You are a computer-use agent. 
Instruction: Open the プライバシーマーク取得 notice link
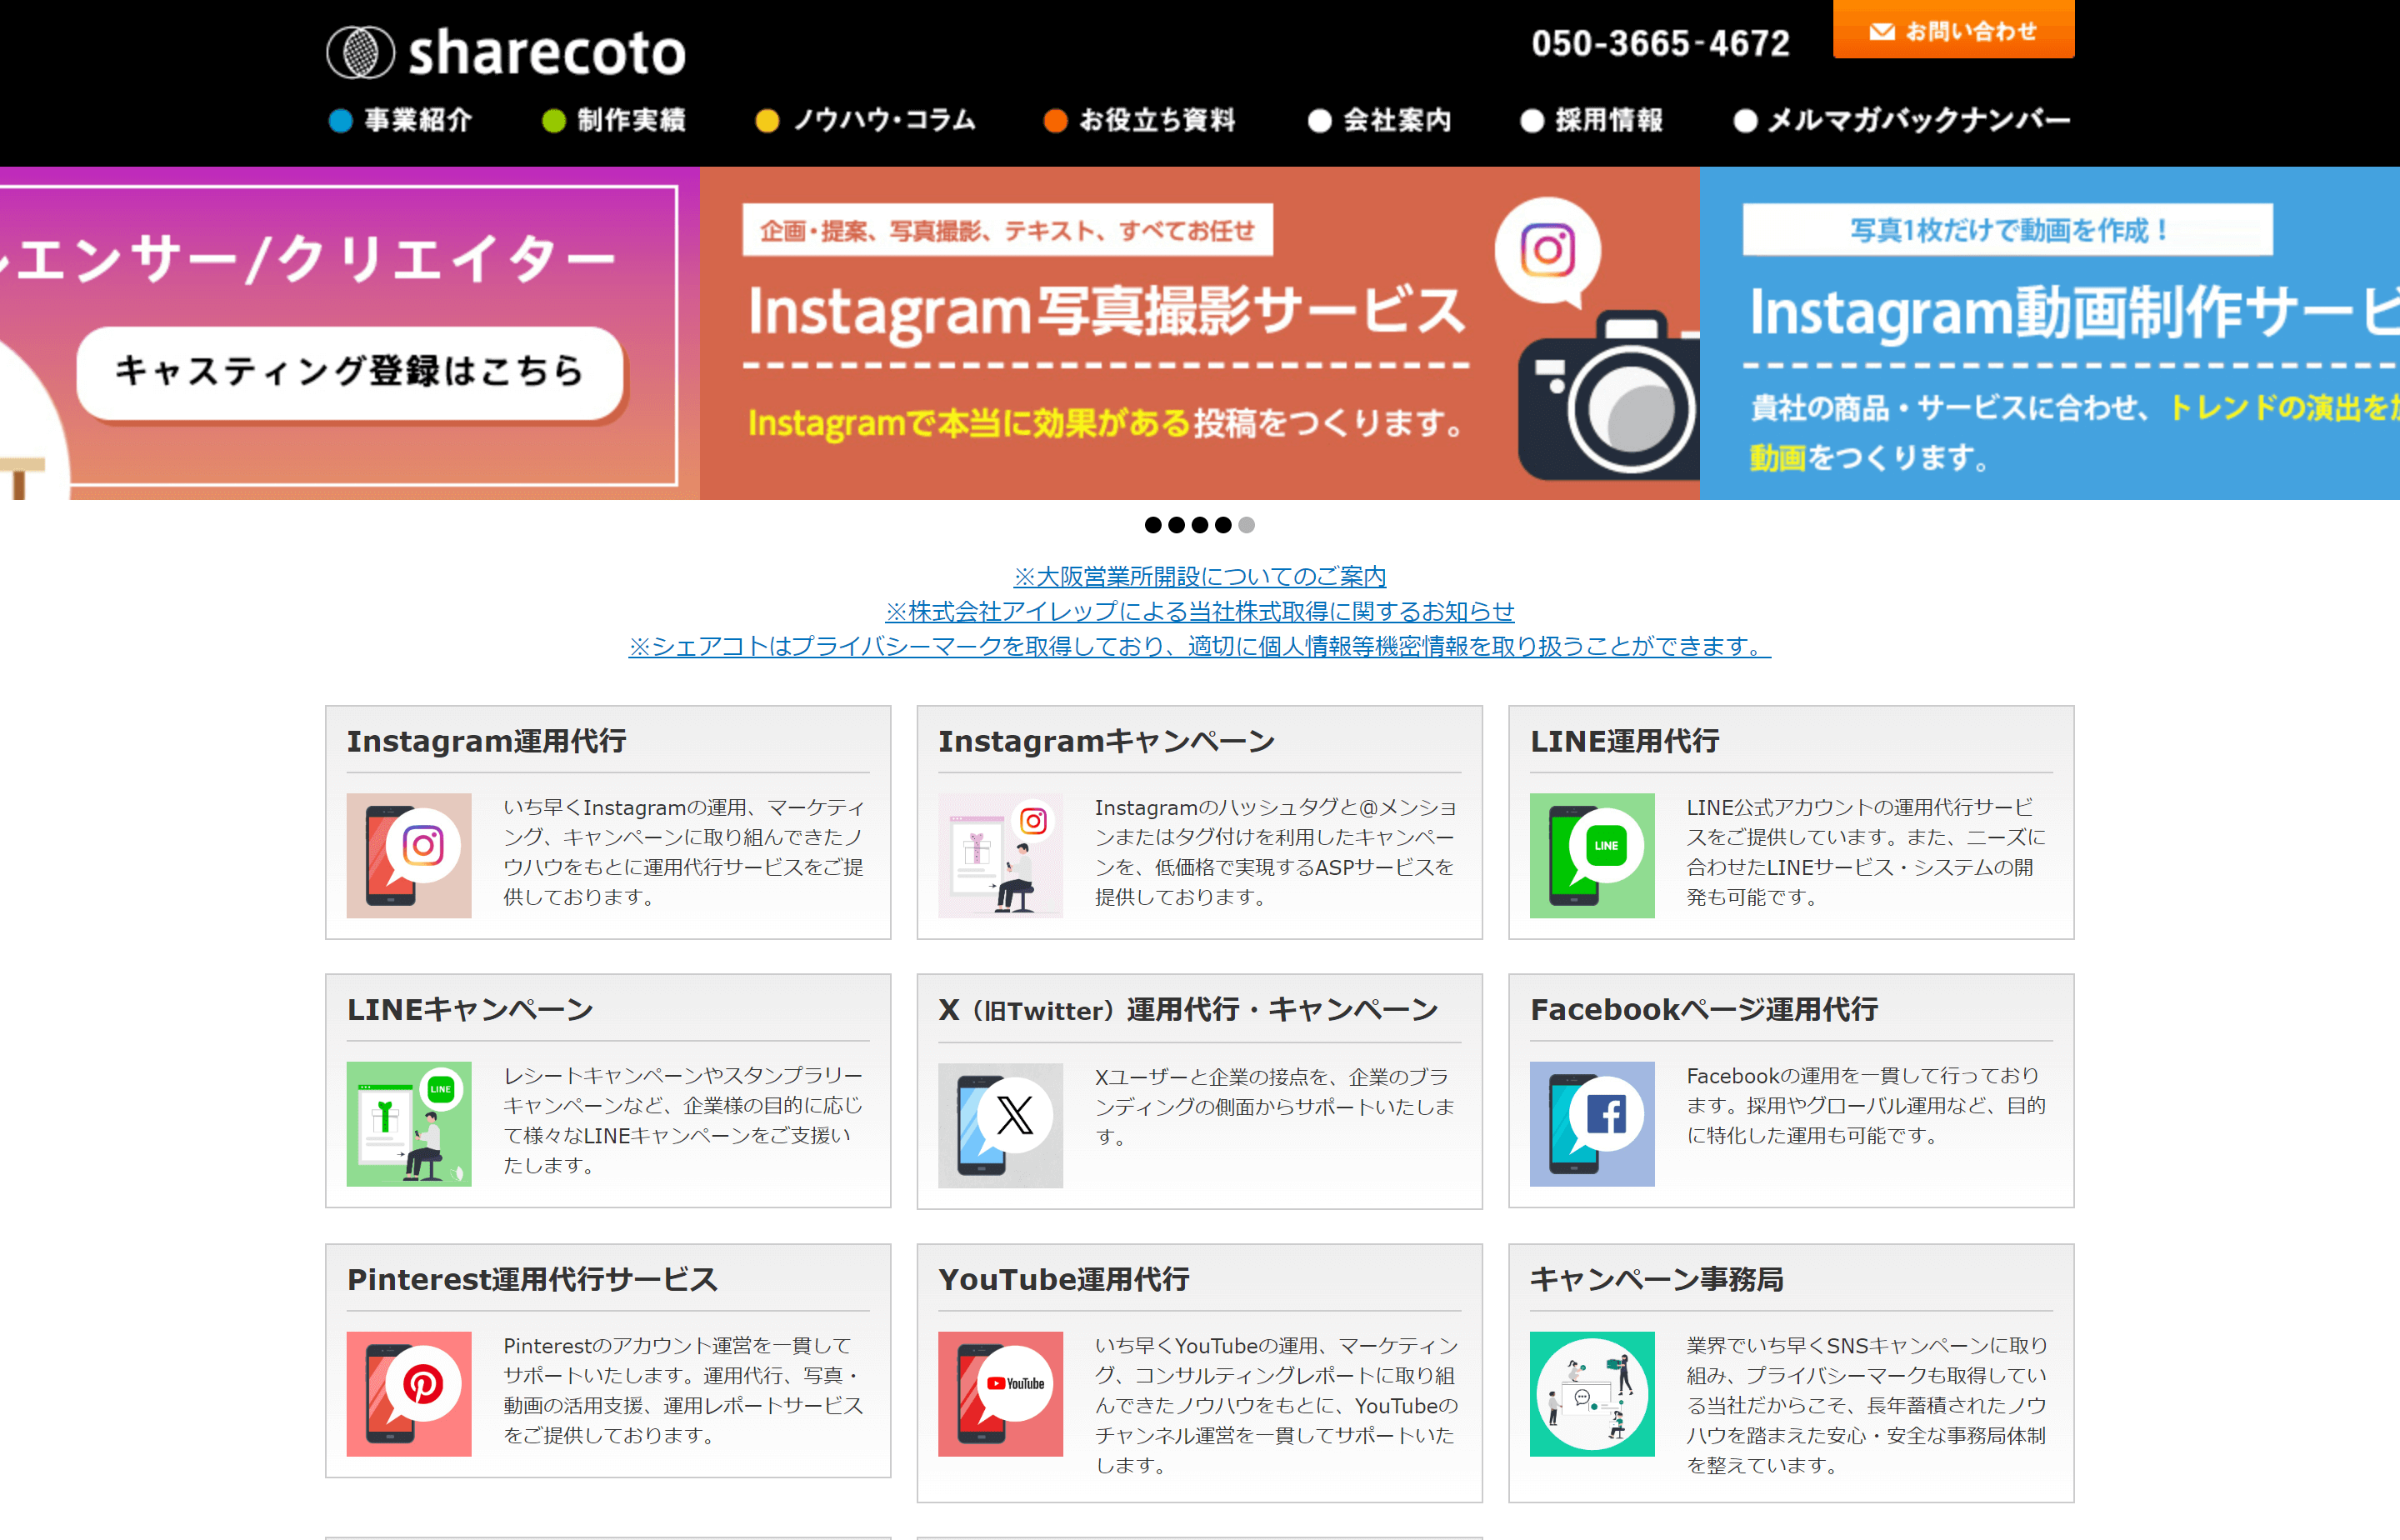[1199, 646]
